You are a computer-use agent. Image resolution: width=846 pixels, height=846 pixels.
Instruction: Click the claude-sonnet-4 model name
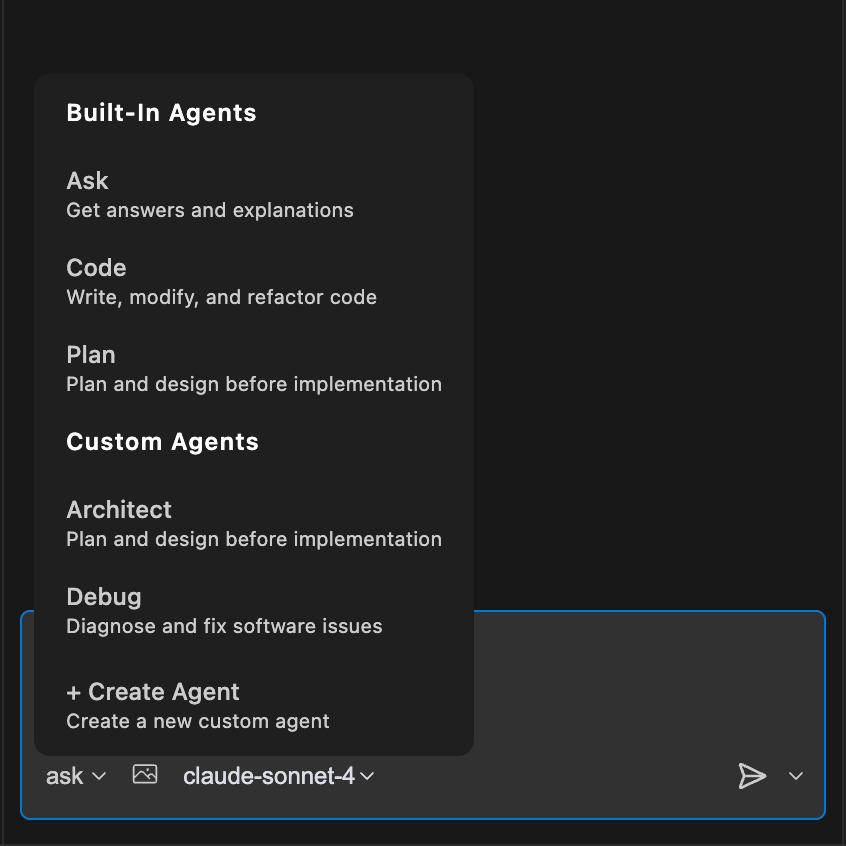[x=268, y=776]
